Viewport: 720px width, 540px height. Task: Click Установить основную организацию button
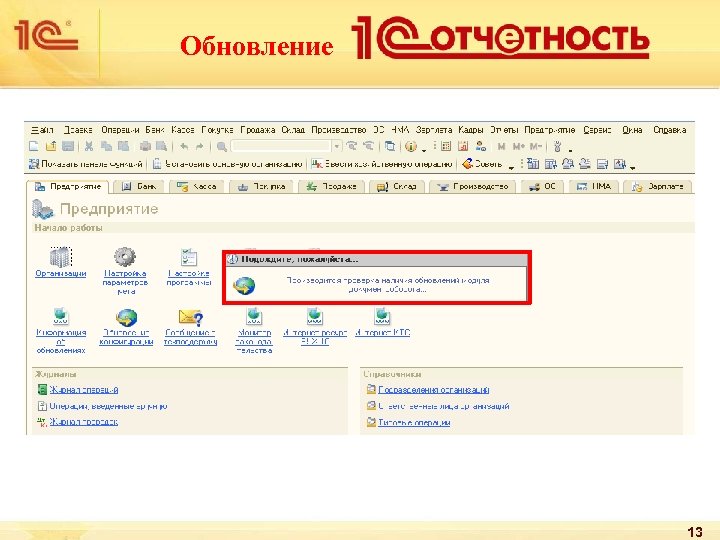click(228, 164)
